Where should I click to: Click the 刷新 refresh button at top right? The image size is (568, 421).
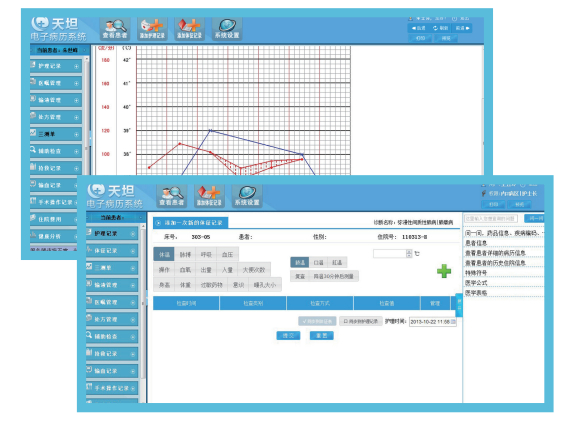(440, 28)
